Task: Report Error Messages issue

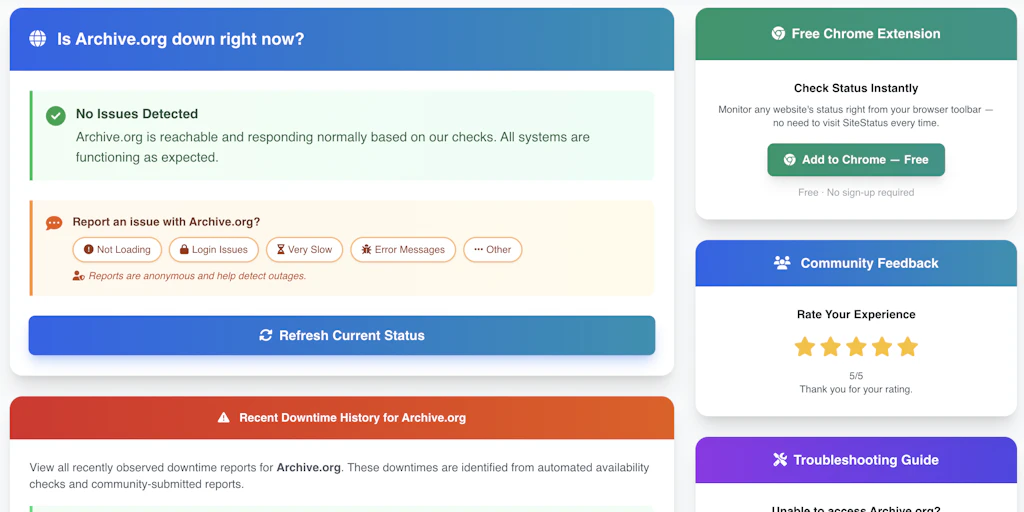Action: pyautogui.click(x=403, y=249)
